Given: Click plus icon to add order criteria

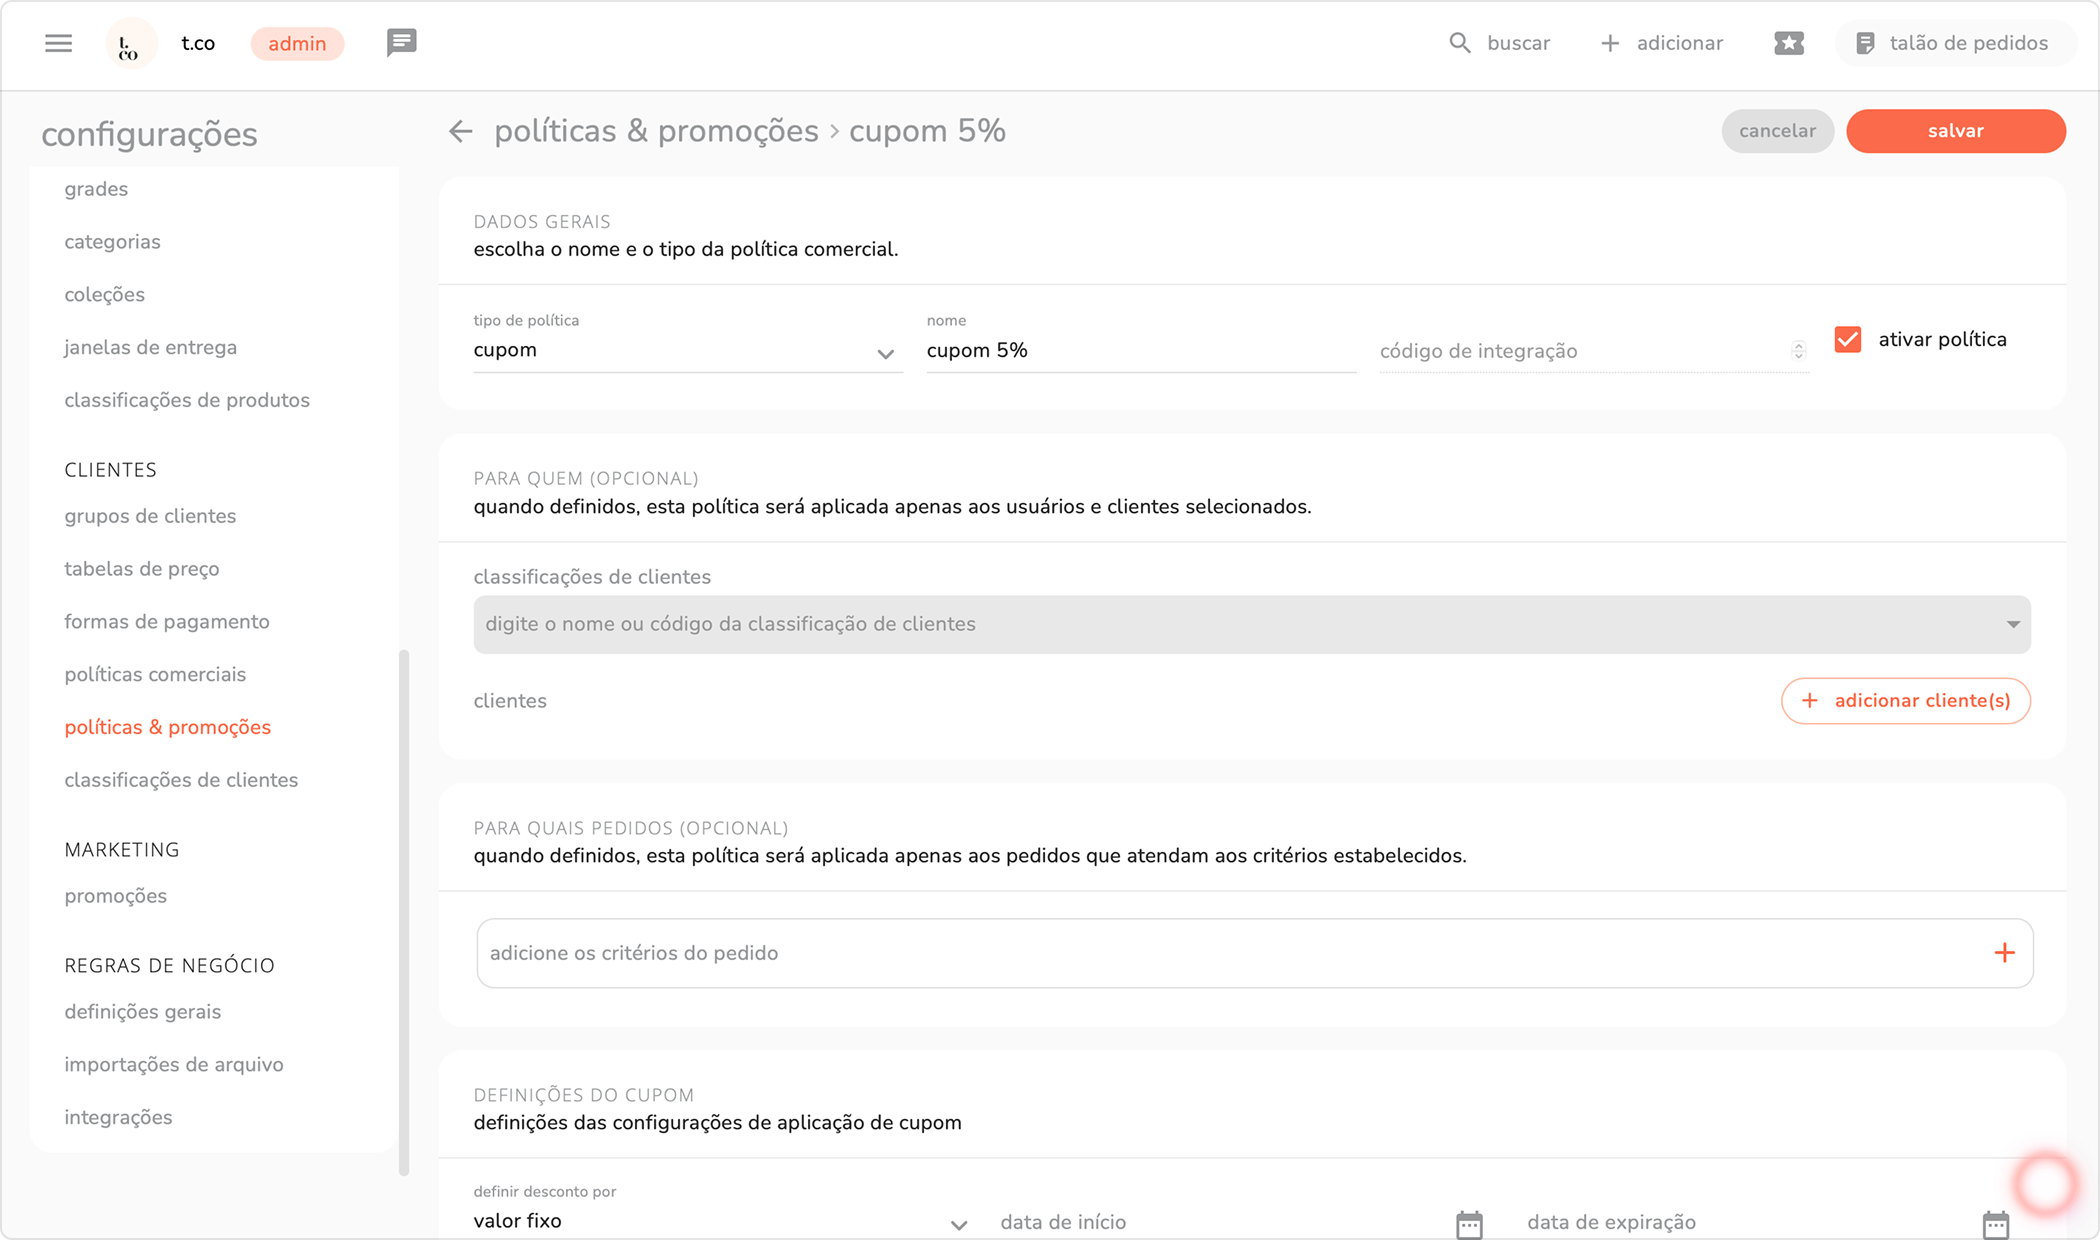Looking at the screenshot, I should 2004,953.
